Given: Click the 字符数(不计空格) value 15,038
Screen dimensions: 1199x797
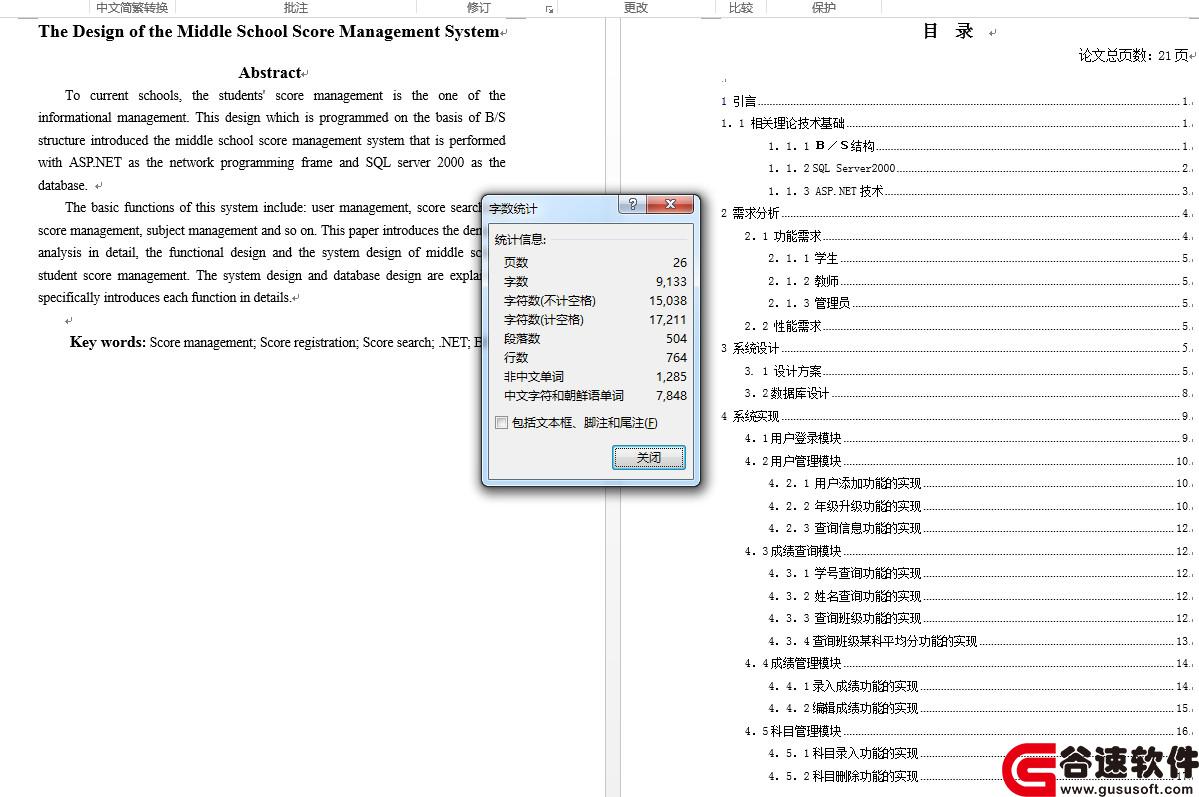Looking at the screenshot, I should point(668,301).
